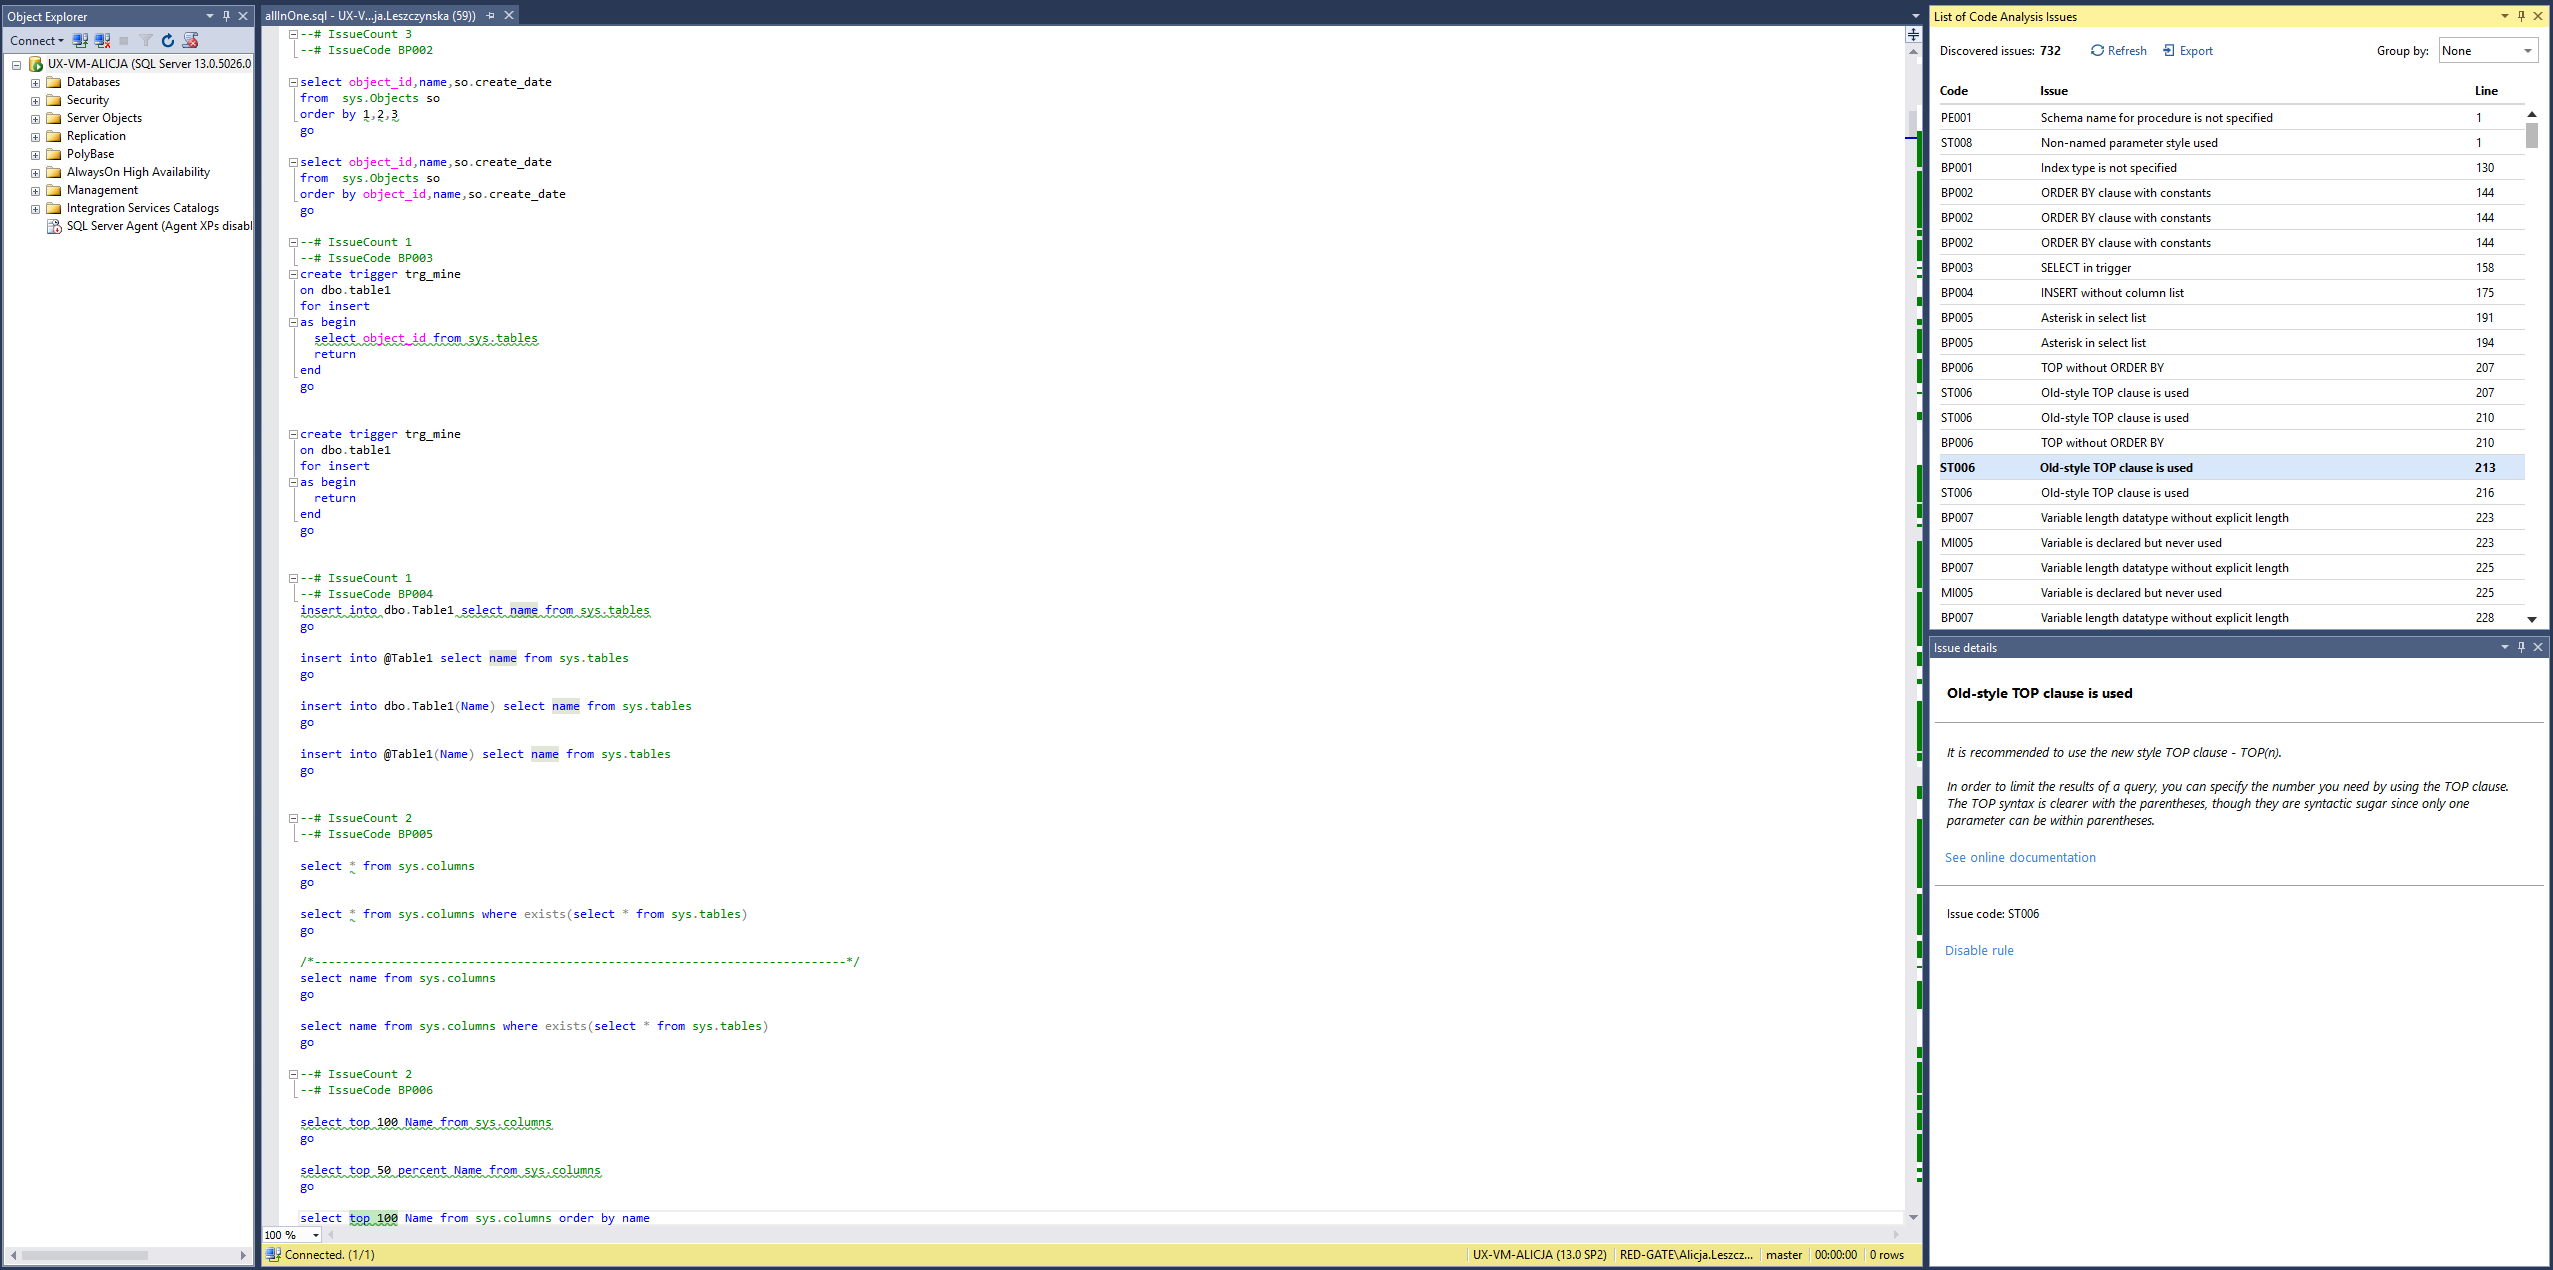The height and width of the screenshot is (1270, 2553).
Task: Click the UX-VM-ALICJA server icon
Action: click(x=36, y=64)
